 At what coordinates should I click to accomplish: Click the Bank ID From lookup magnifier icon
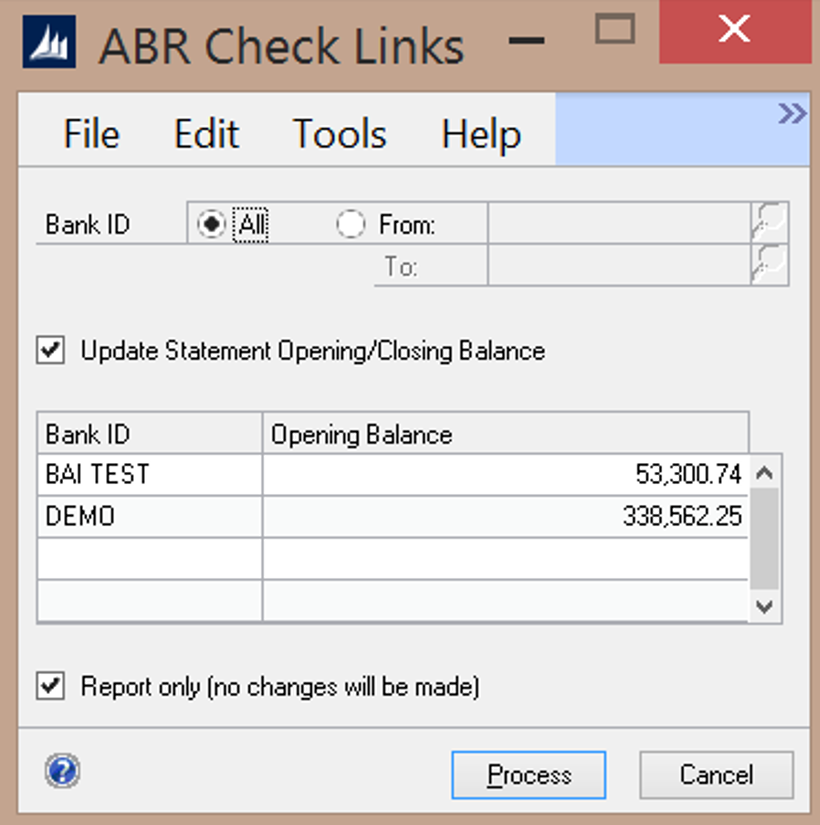769,224
